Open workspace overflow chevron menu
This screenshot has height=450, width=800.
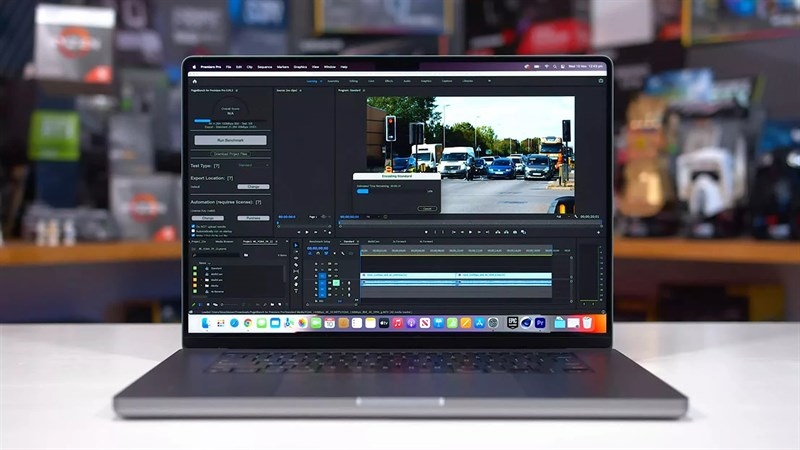489,81
